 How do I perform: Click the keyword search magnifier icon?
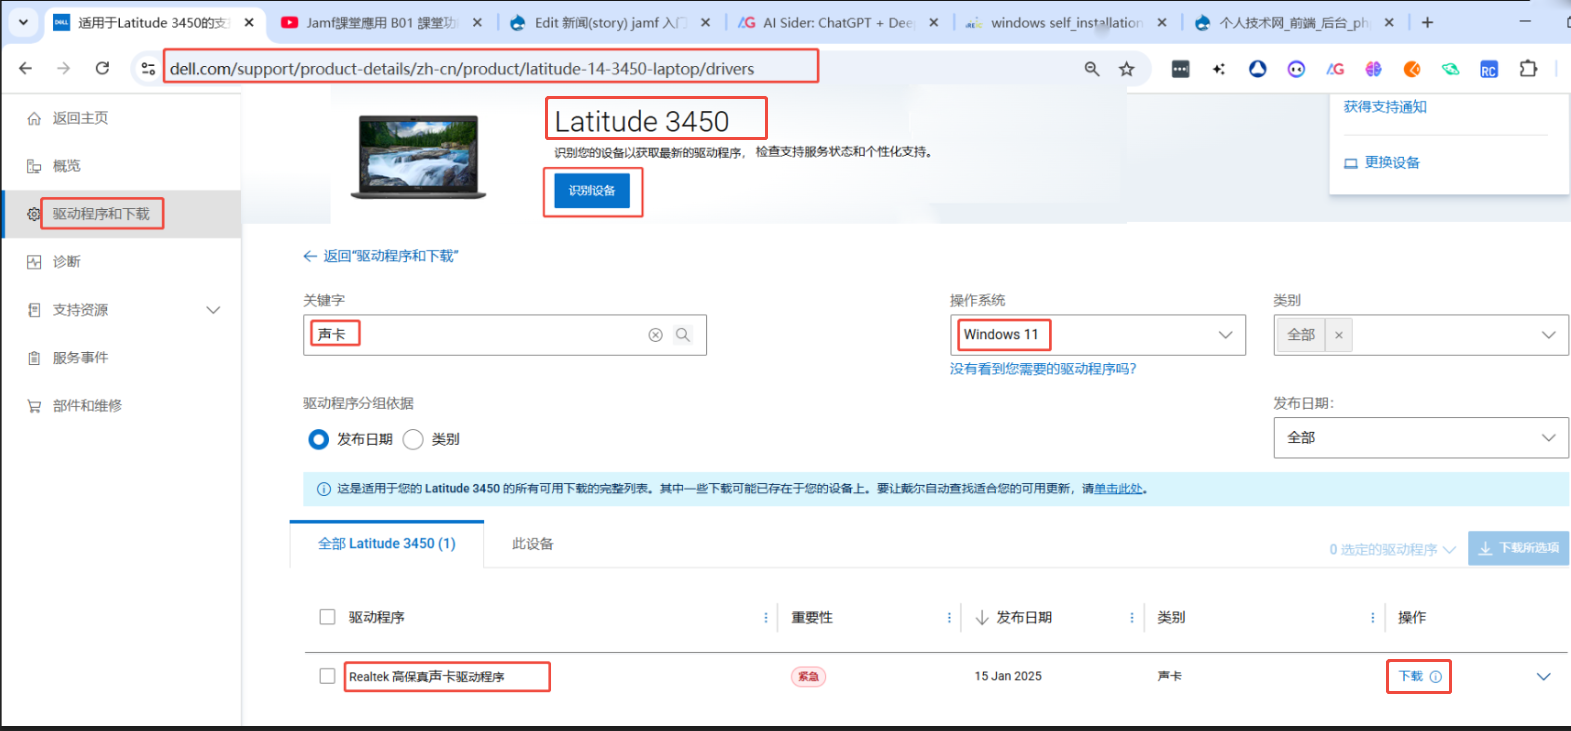683,335
